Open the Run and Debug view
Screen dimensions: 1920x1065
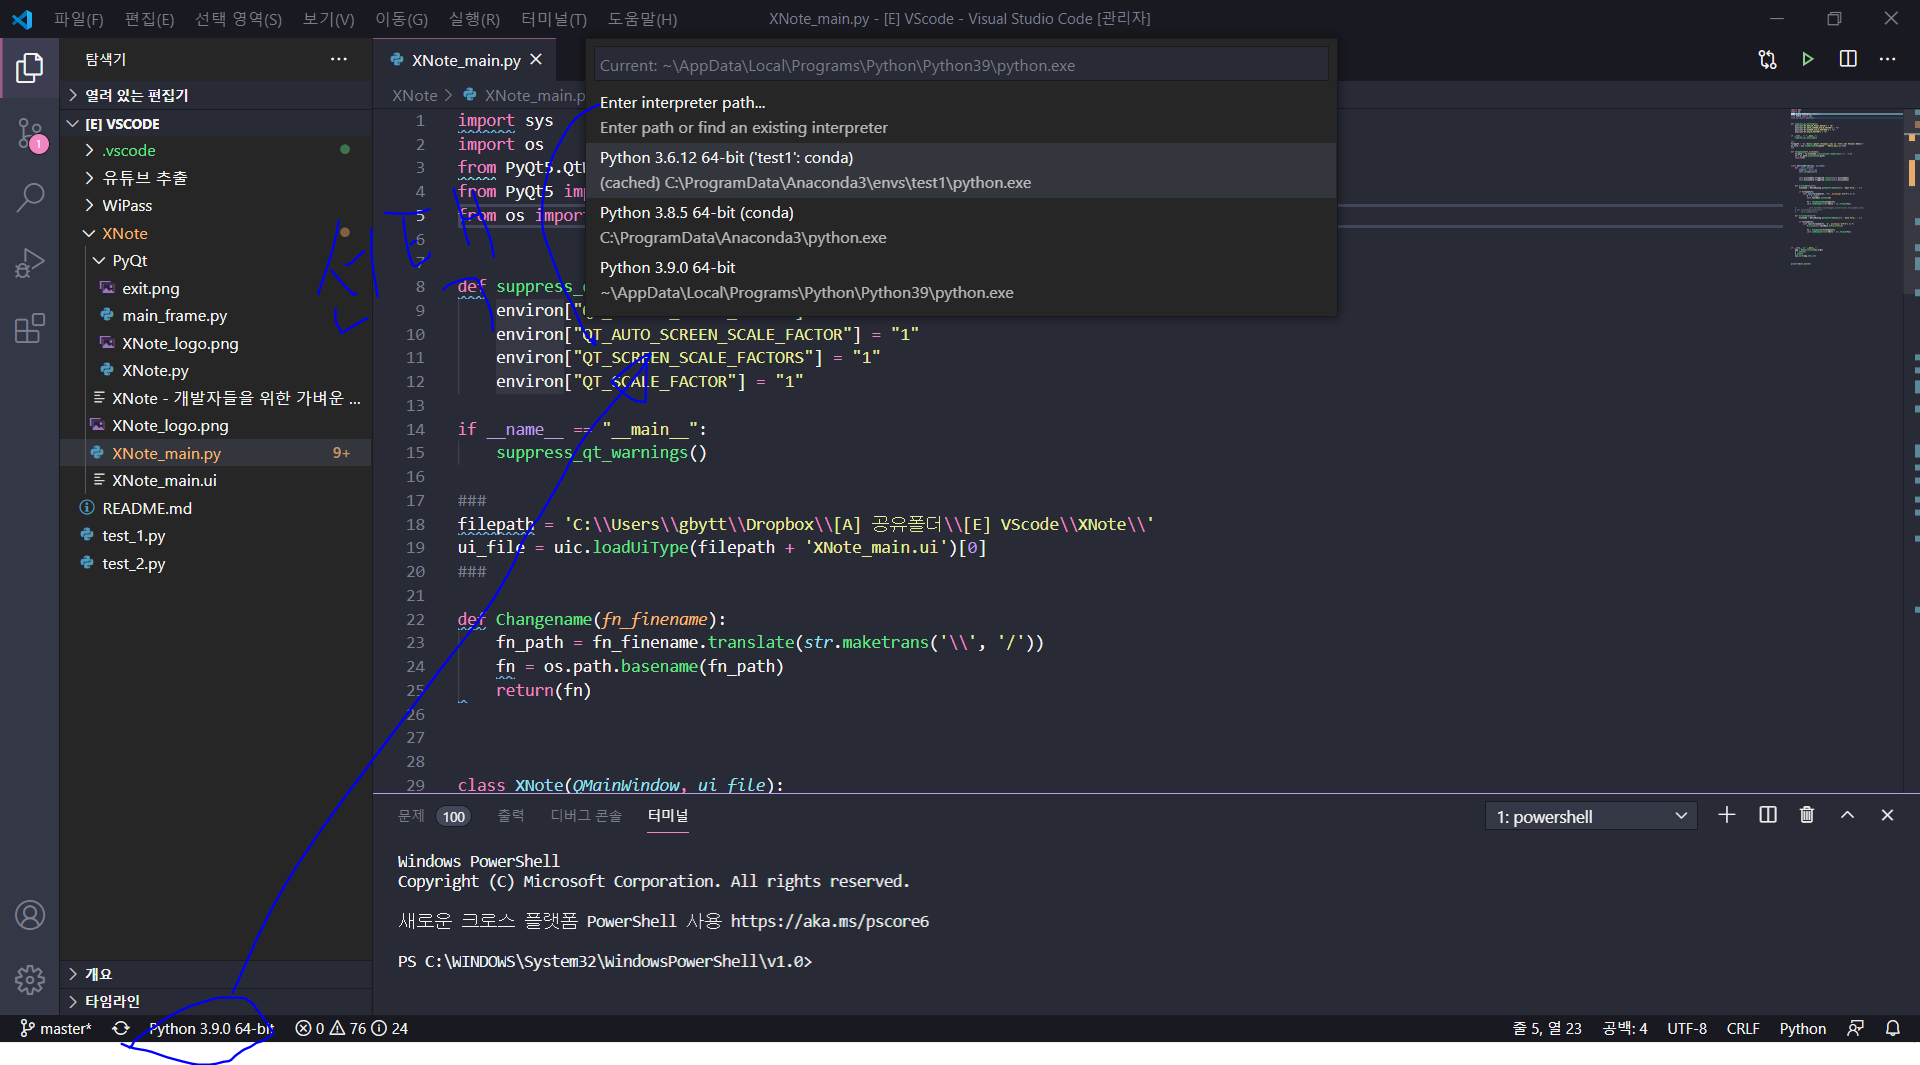point(30,263)
